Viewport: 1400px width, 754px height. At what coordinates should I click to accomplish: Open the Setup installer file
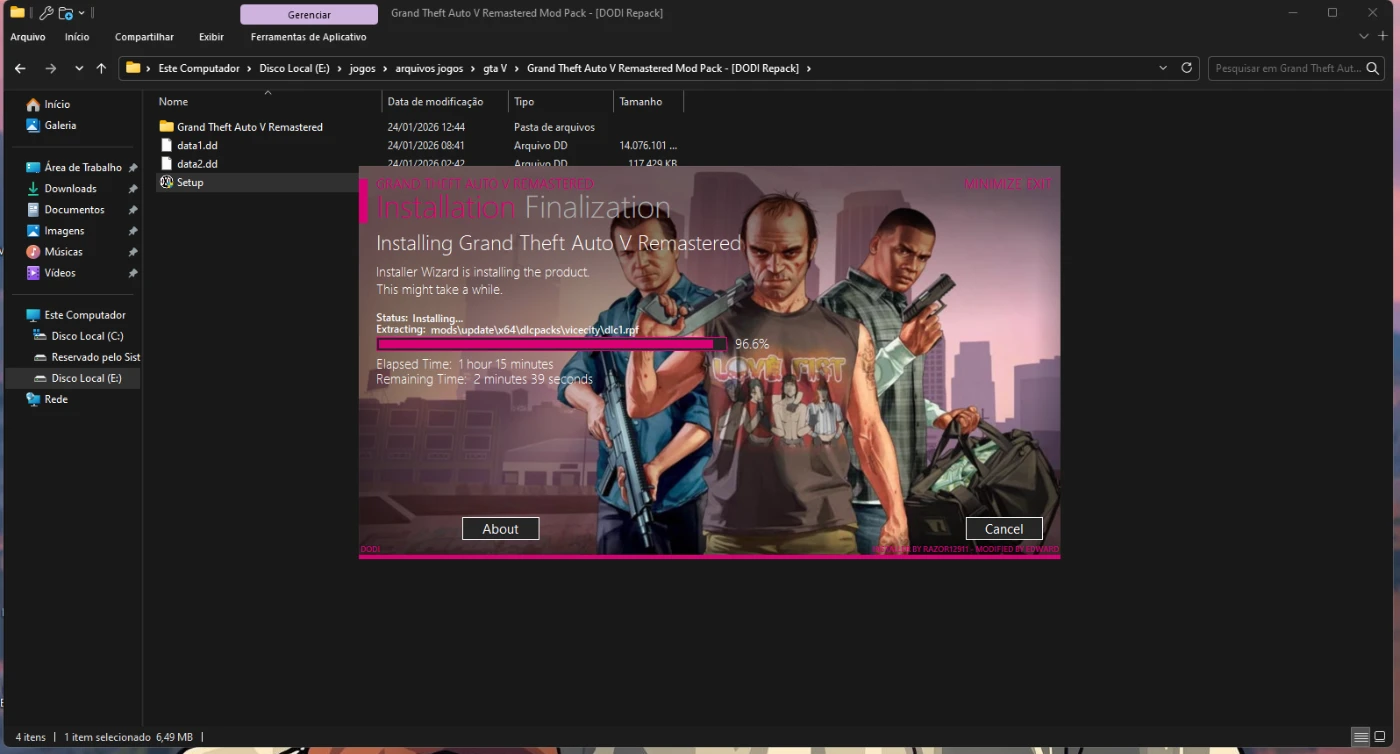(x=189, y=182)
